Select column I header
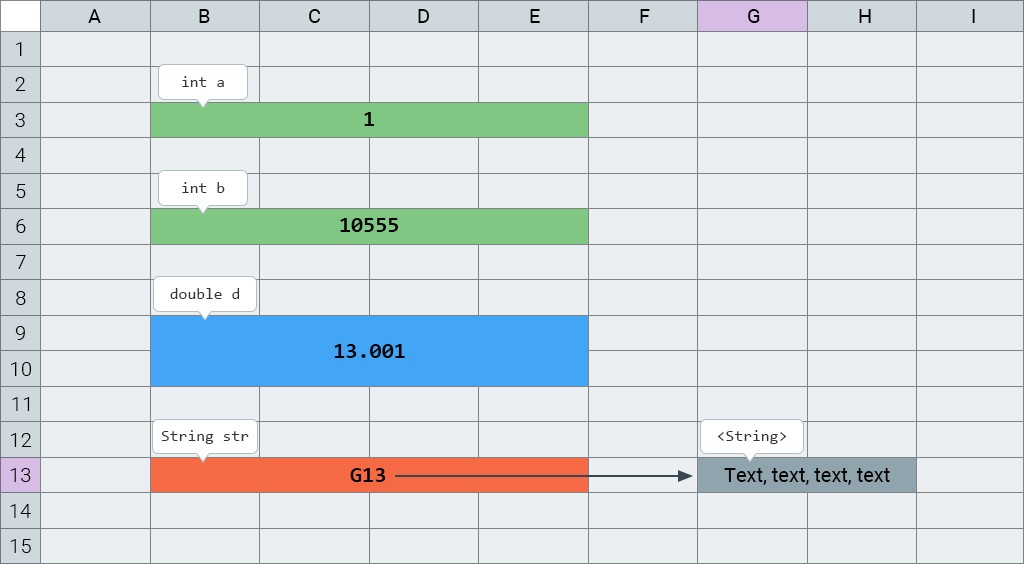Viewport: 1024px width, 564px height. pos(971,16)
